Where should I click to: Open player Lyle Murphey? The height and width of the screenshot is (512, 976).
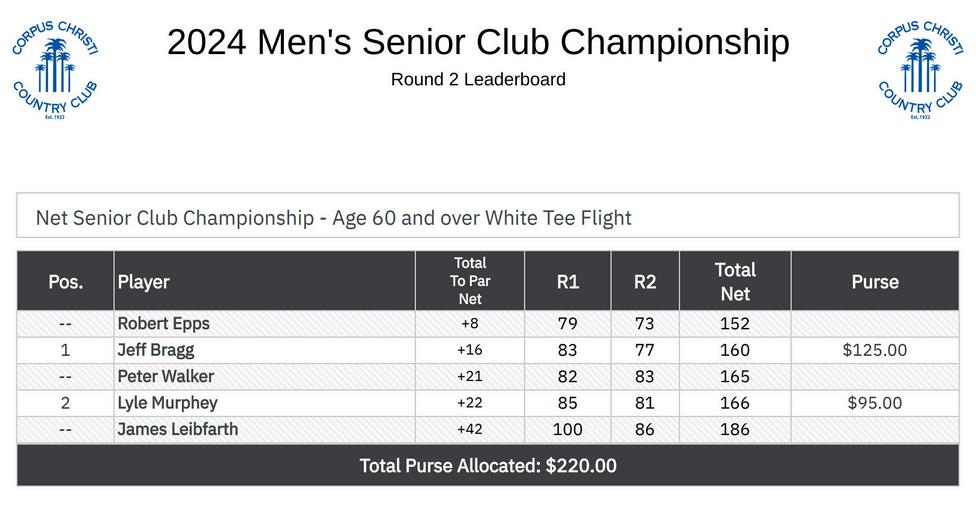click(x=167, y=403)
